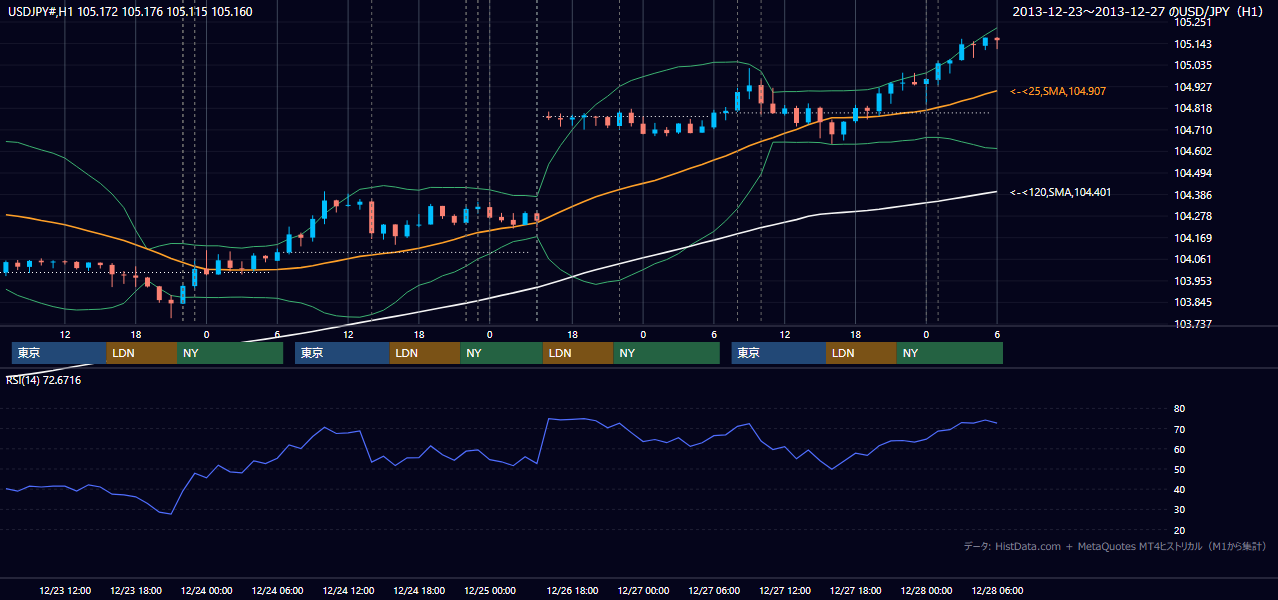Click the 105.143 price axis label
The image size is (1278, 600).
coord(1193,44)
